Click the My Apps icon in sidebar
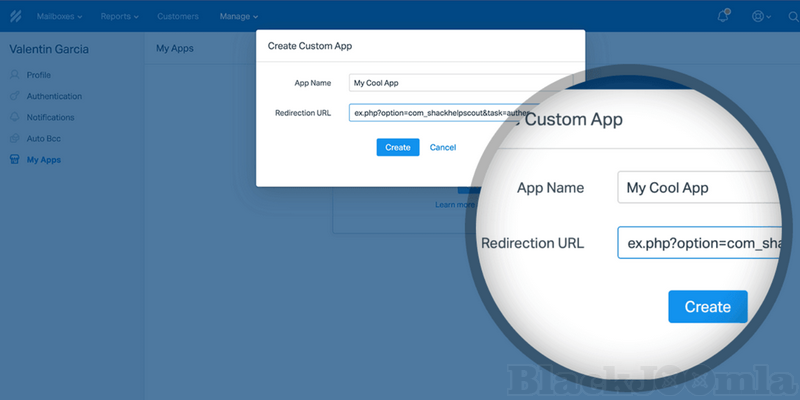The height and width of the screenshot is (400, 800). tap(14, 159)
